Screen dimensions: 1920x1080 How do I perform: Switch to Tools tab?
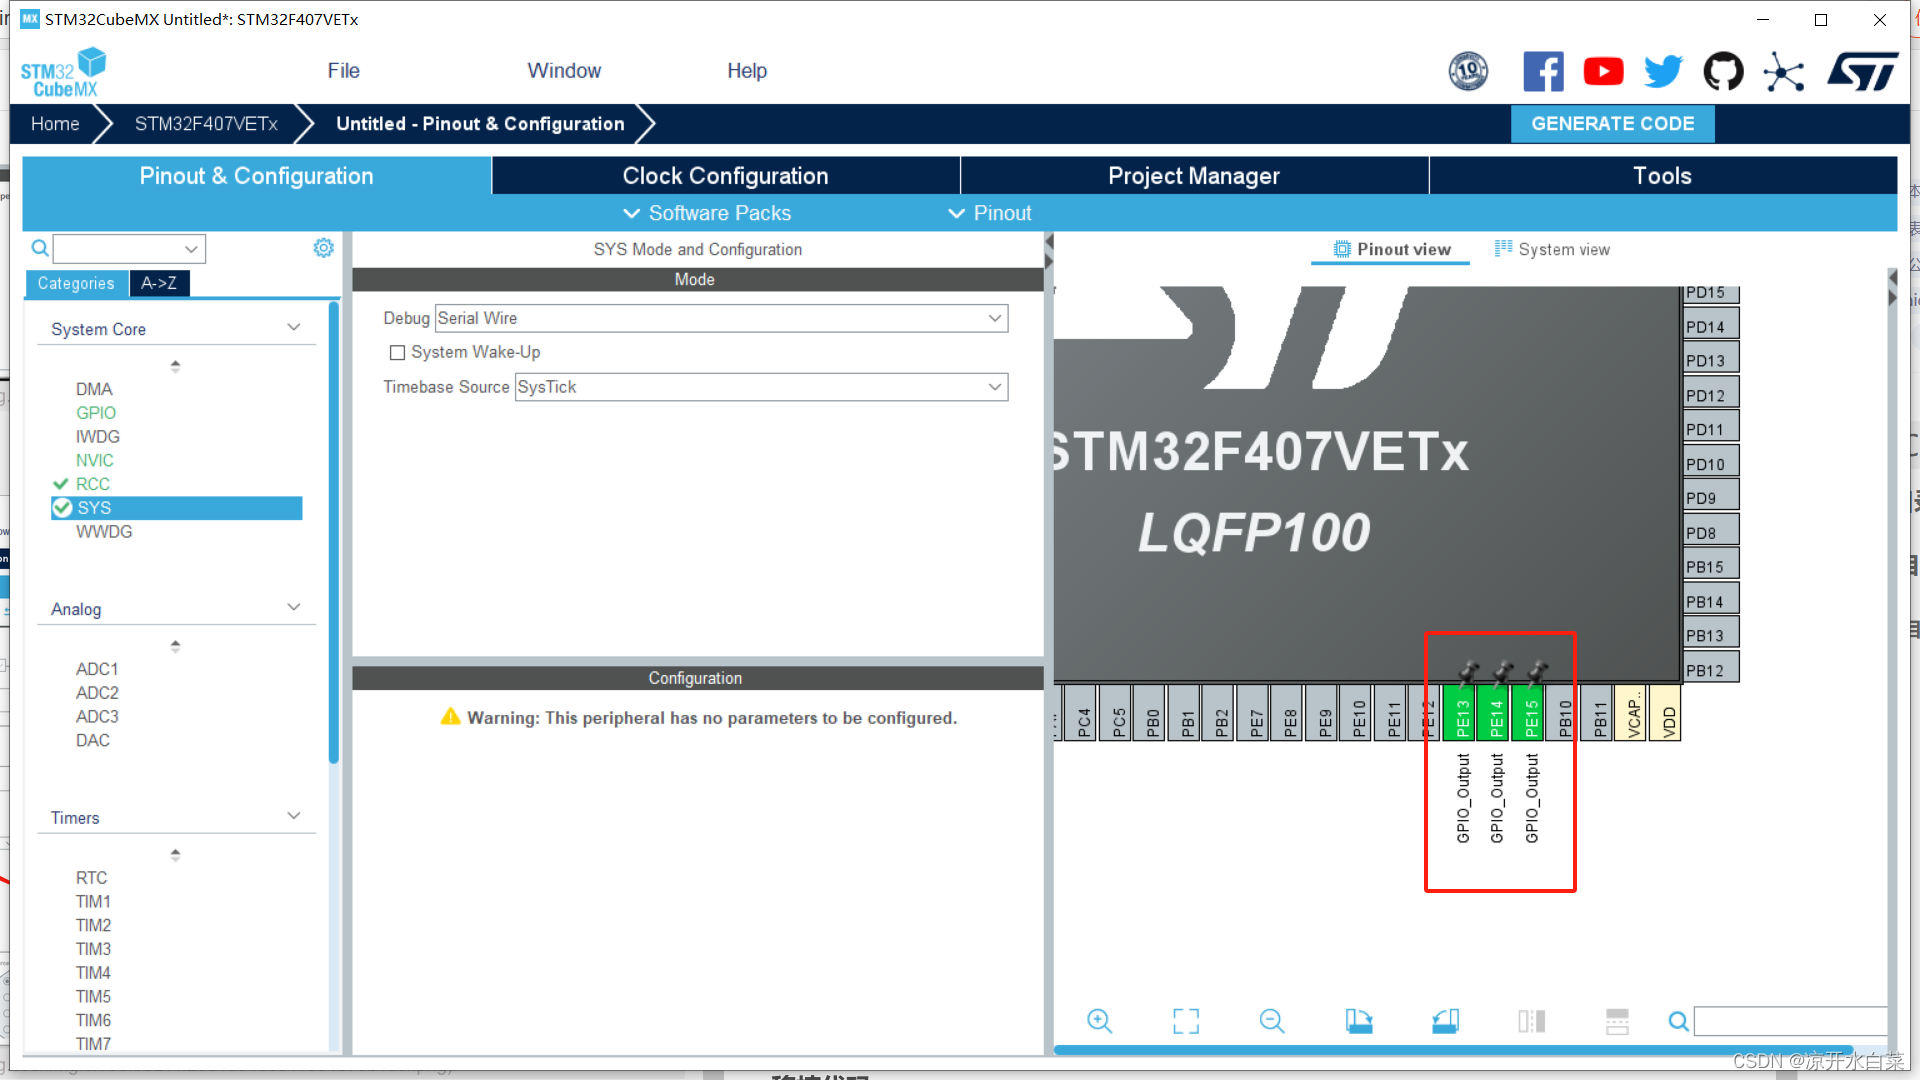(1662, 176)
